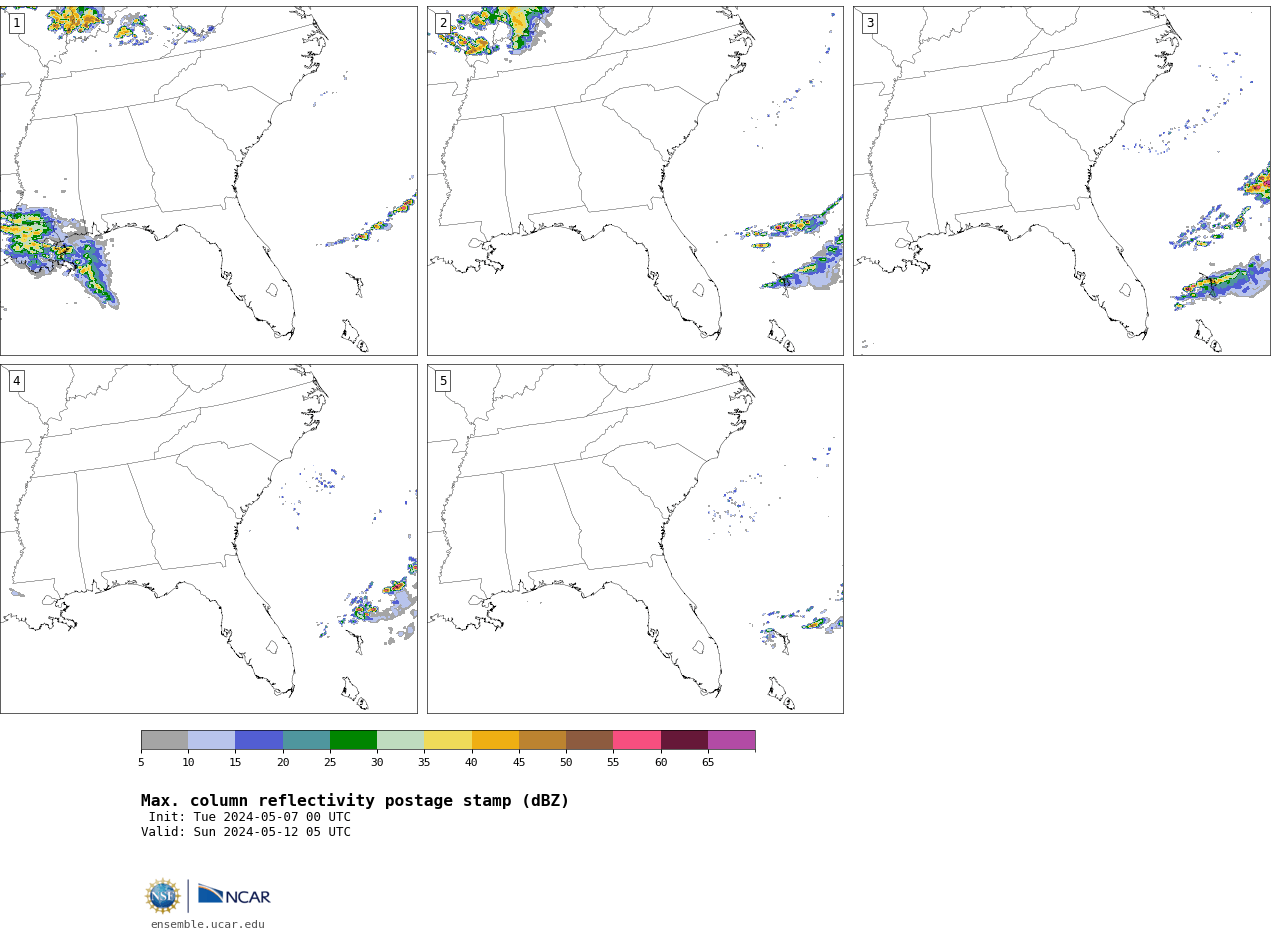
Task: Click the colorbar tick label 5
Action: click(x=141, y=762)
